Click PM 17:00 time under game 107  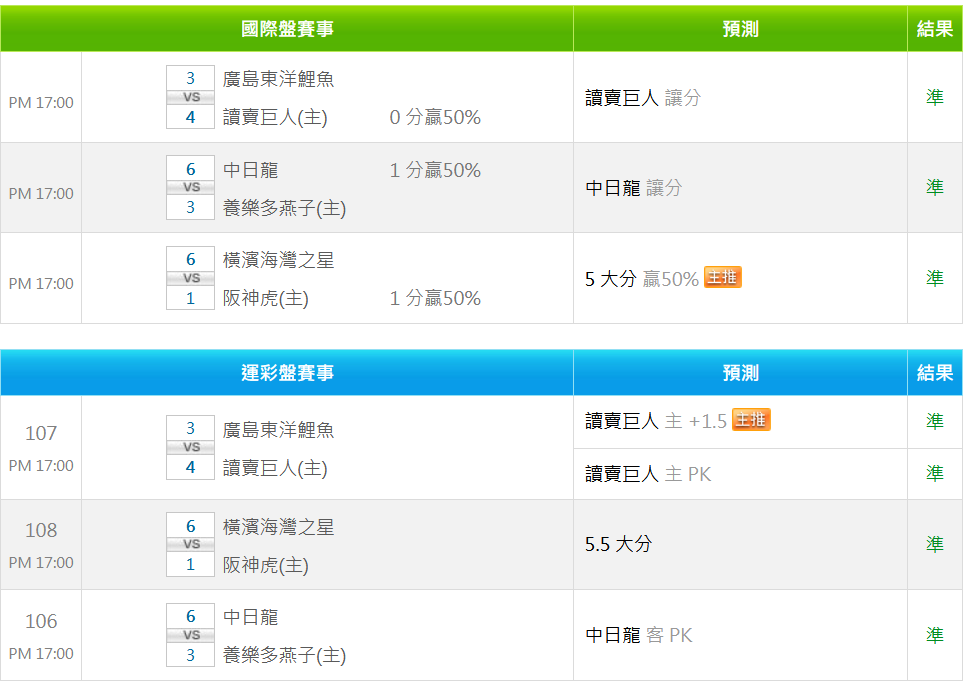tap(41, 466)
